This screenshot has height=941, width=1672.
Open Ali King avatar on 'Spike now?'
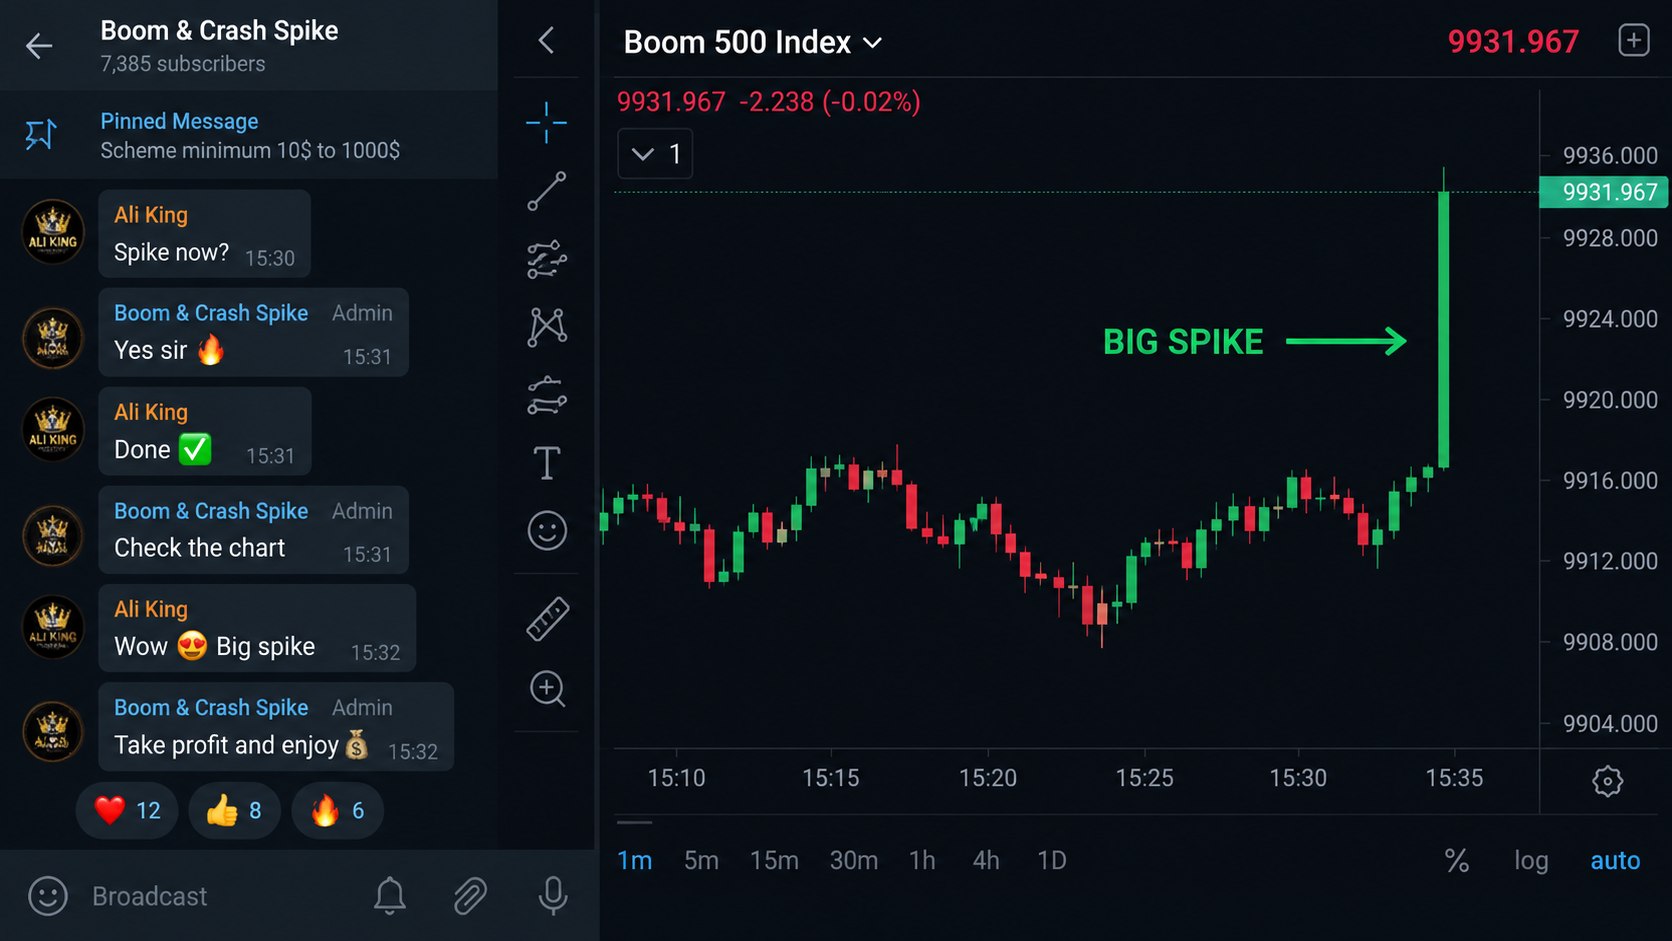53,232
